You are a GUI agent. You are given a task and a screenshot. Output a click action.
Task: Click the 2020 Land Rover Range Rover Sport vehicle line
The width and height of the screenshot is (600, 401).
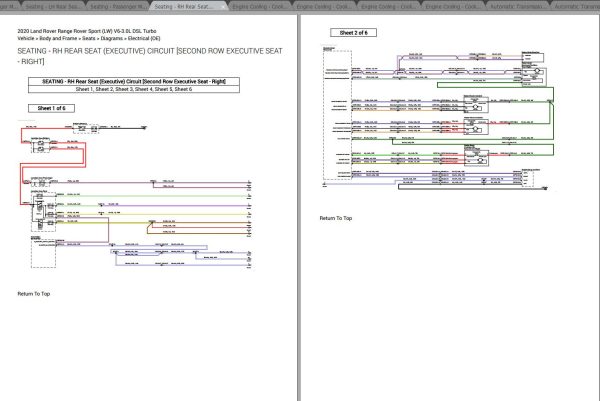tap(87, 31)
